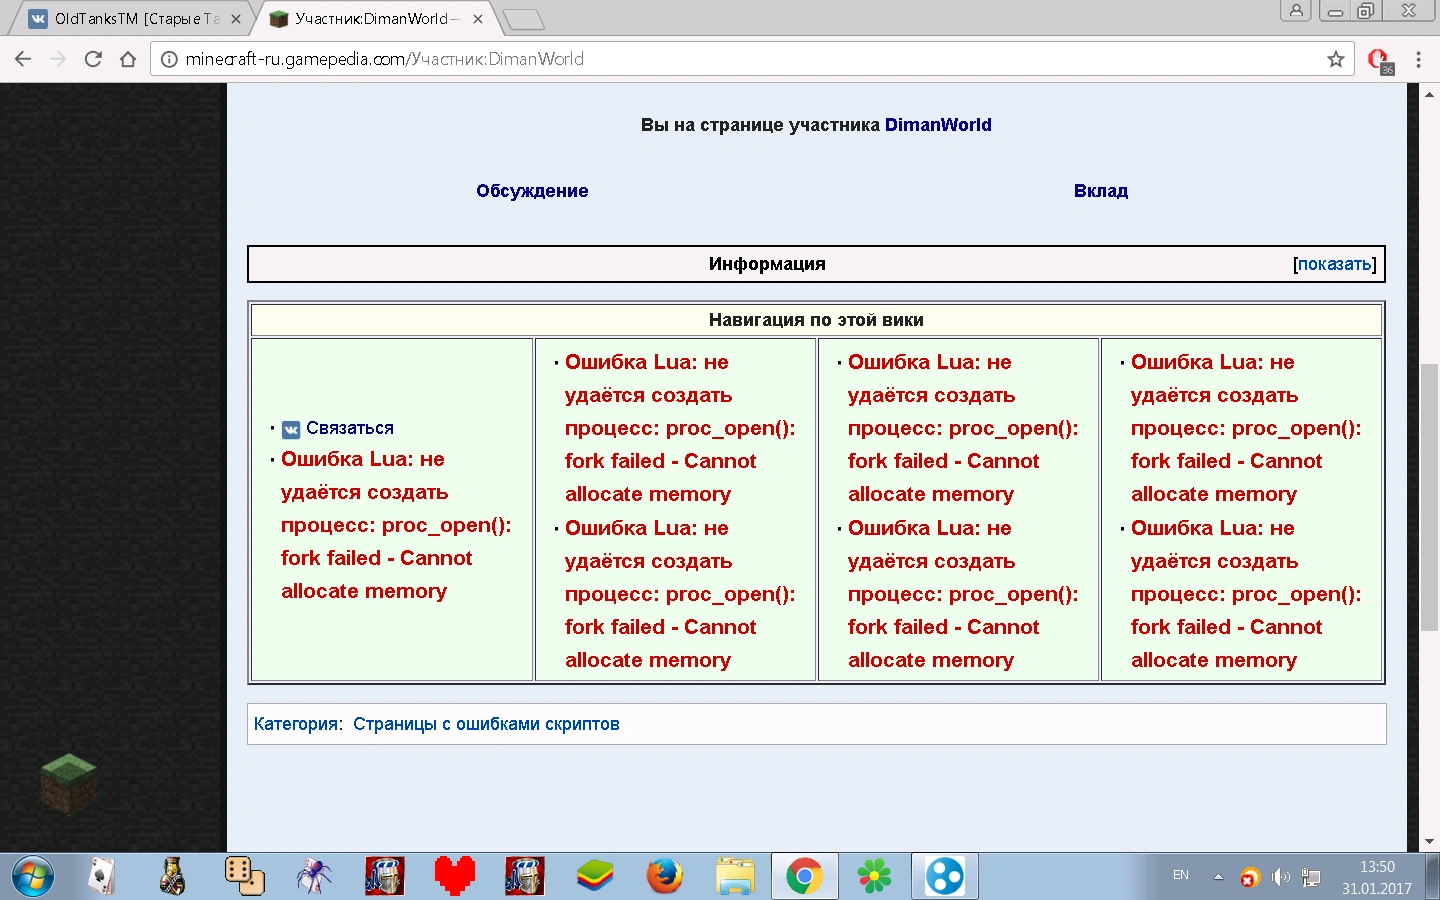Open Страницы с ошибками скриптов category
1440x900 pixels.
coord(486,724)
